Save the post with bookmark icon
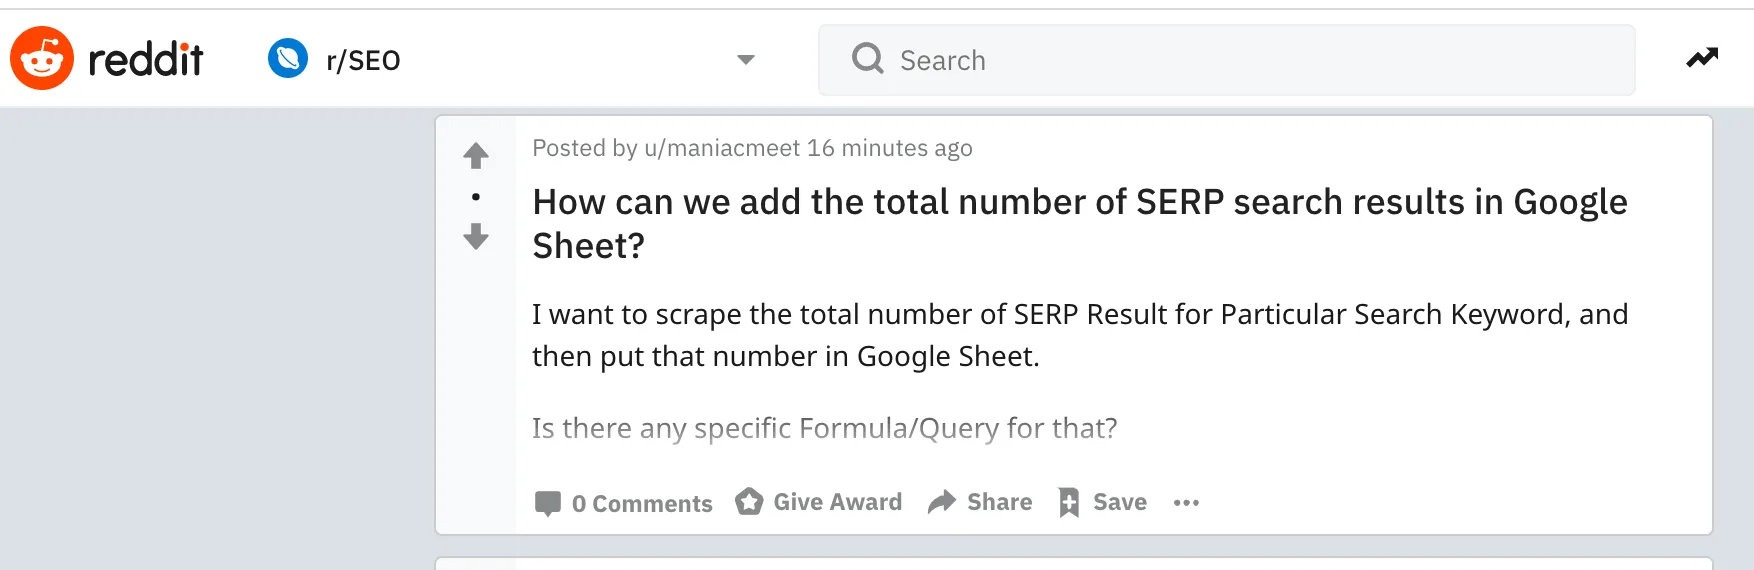Screen dimensions: 1754x570 (1103, 502)
